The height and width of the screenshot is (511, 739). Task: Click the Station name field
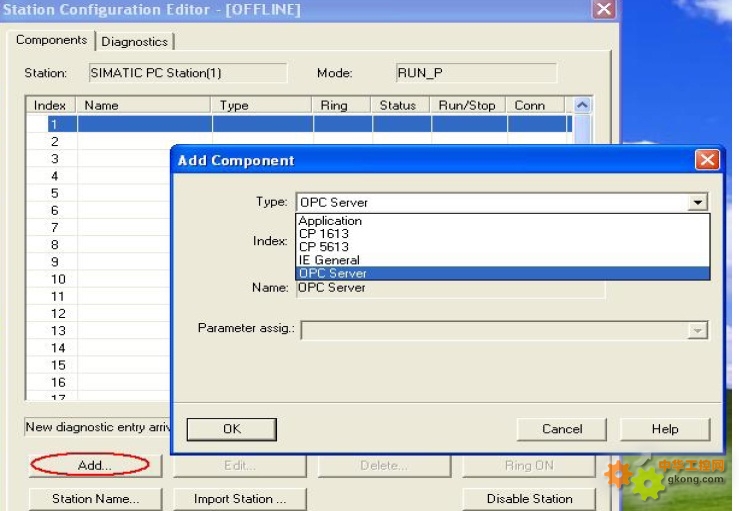(188, 73)
